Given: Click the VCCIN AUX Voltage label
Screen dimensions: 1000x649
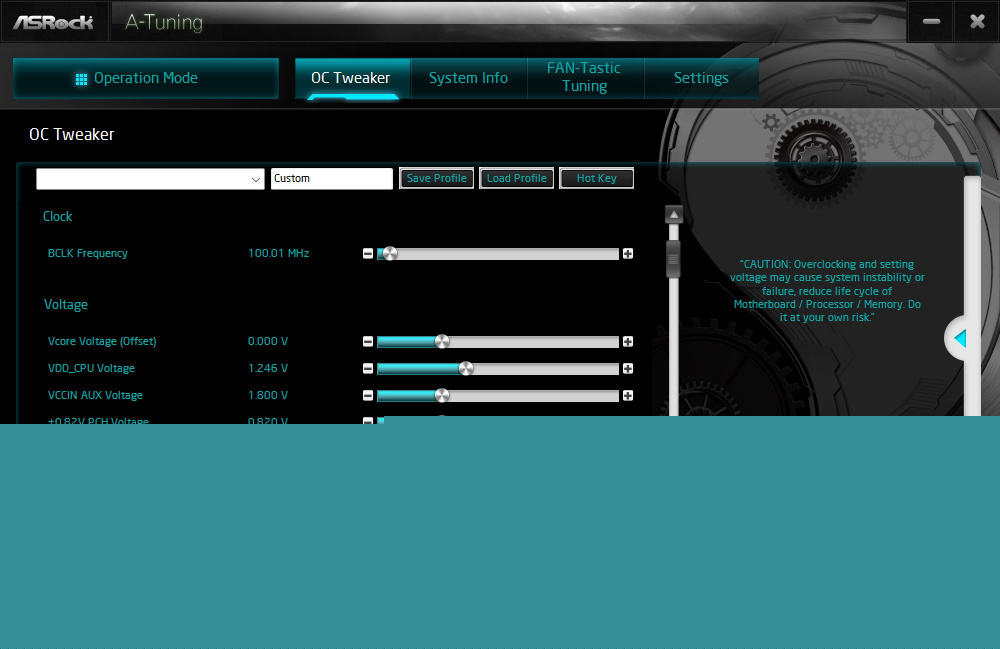Looking at the screenshot, I should (x=95, y=395).
